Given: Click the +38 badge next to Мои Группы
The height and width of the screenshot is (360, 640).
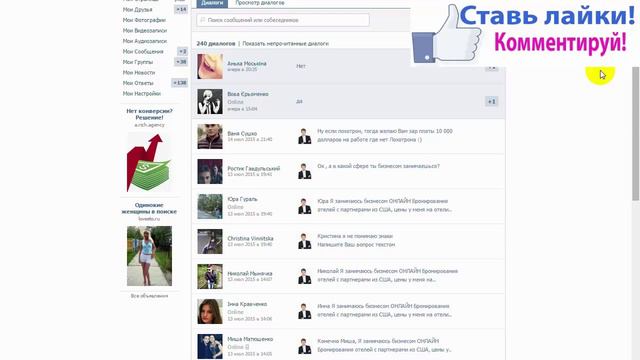Looking at the screenshot, I should click(181, 62).
